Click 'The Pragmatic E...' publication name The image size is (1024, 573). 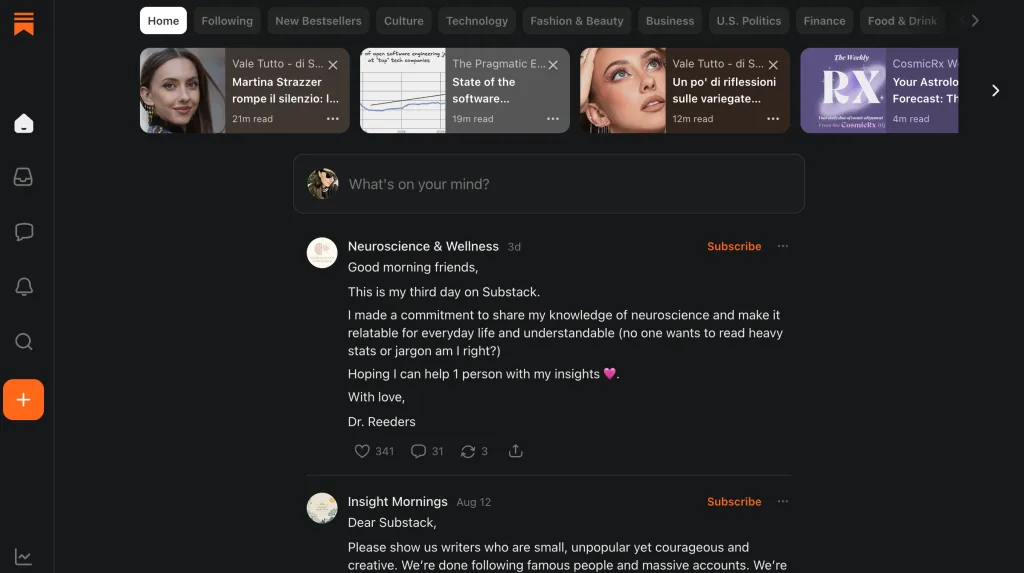click(x=499, y=63)
